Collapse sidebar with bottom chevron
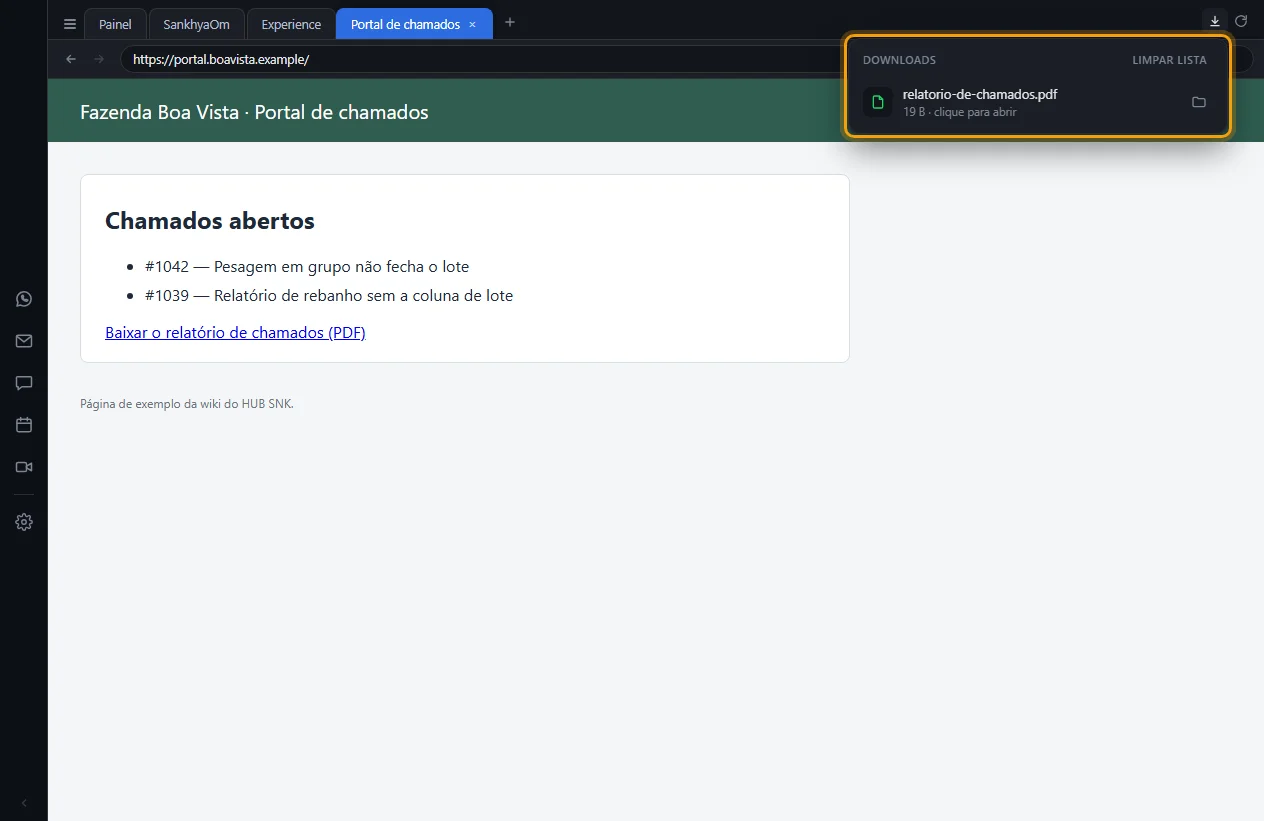 pyautogui.click(x=24, y=803)
